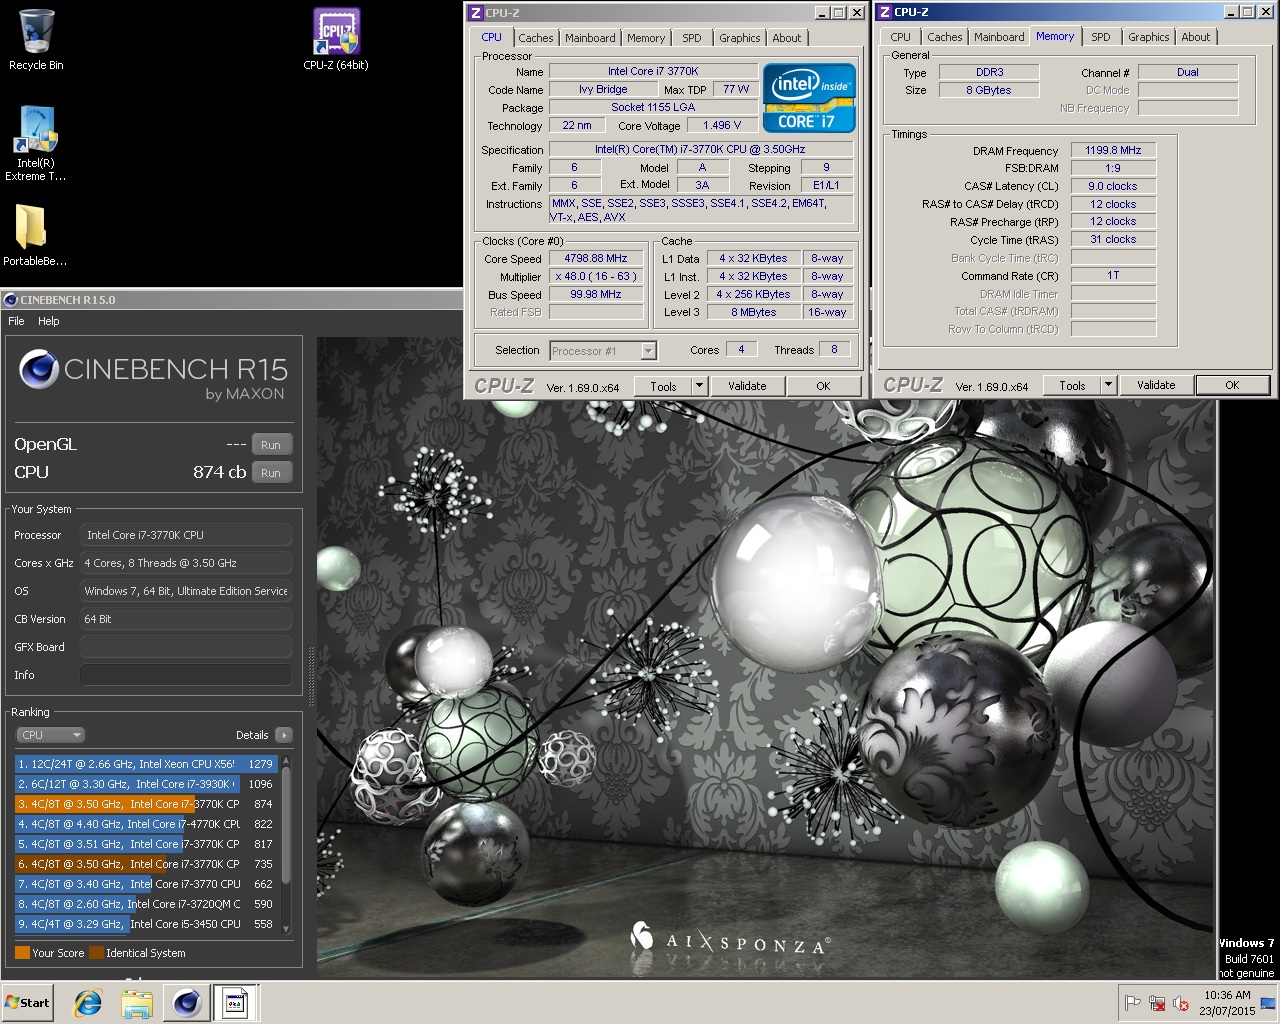Expand ranking Details arrow button
Viewport: 1280px width, 1024px height.
[284, 735]
